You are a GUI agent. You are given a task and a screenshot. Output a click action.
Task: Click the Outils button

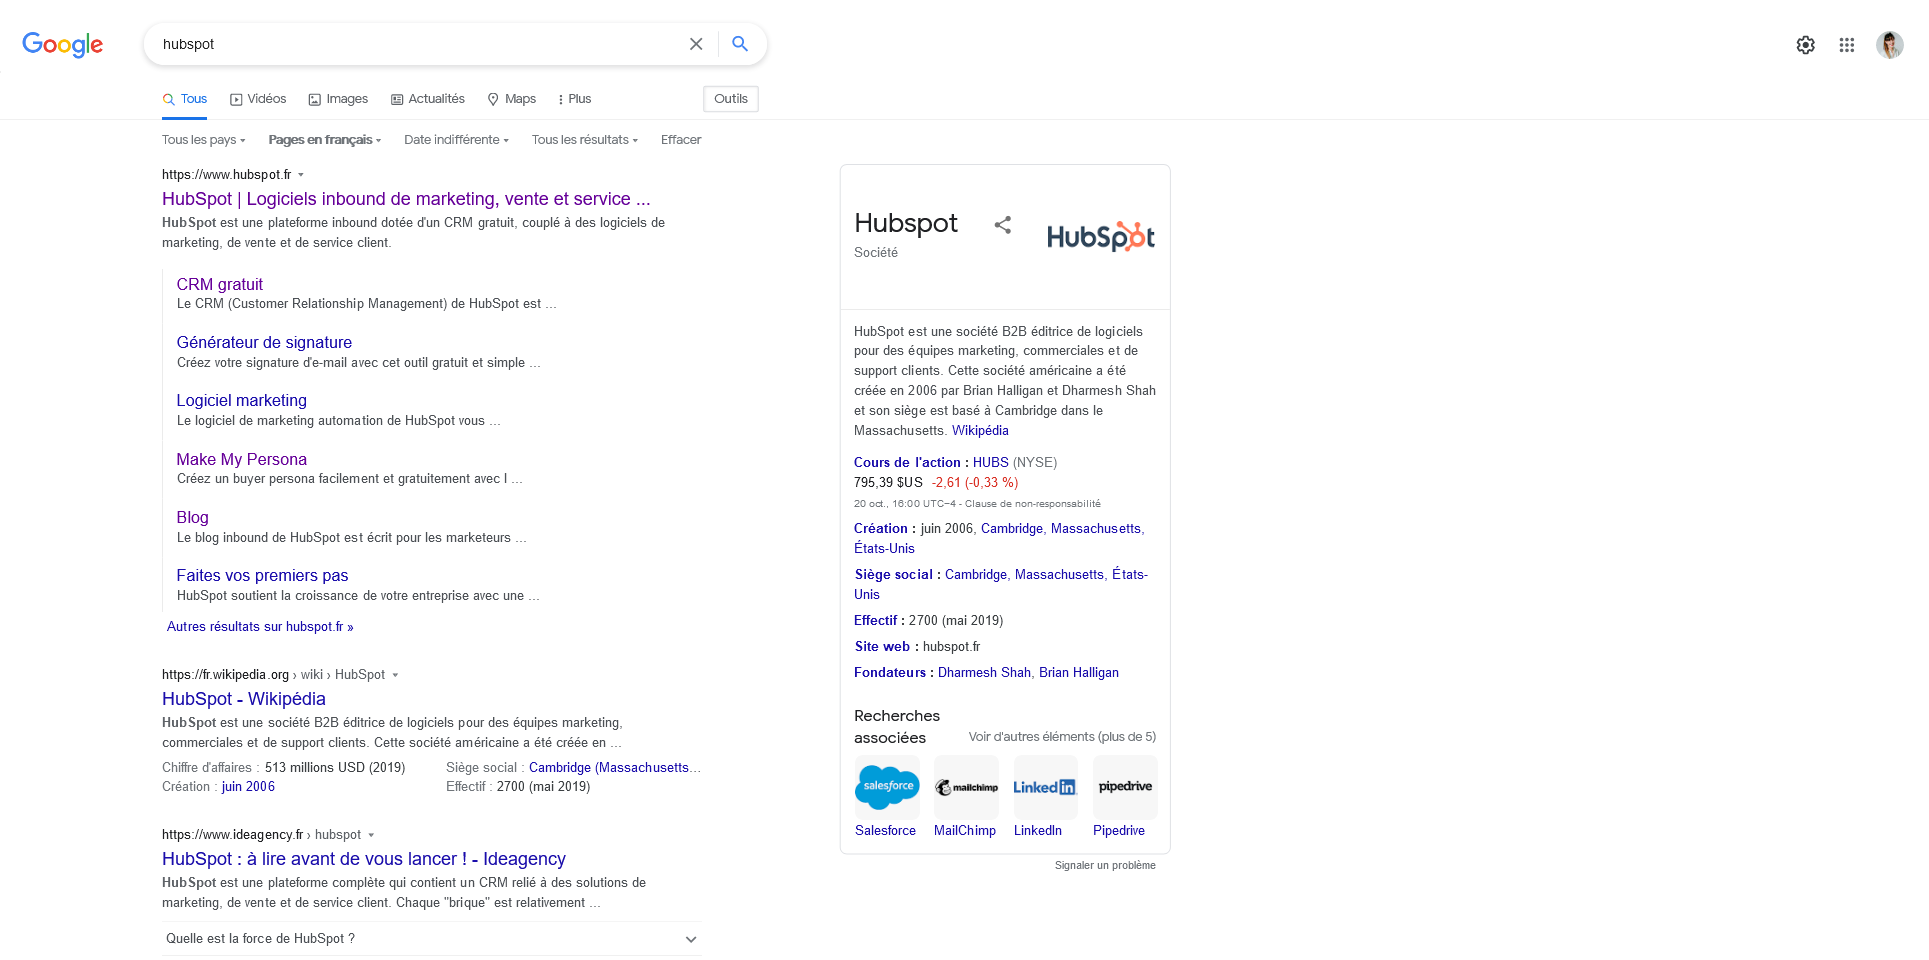(x=730, y=99)
